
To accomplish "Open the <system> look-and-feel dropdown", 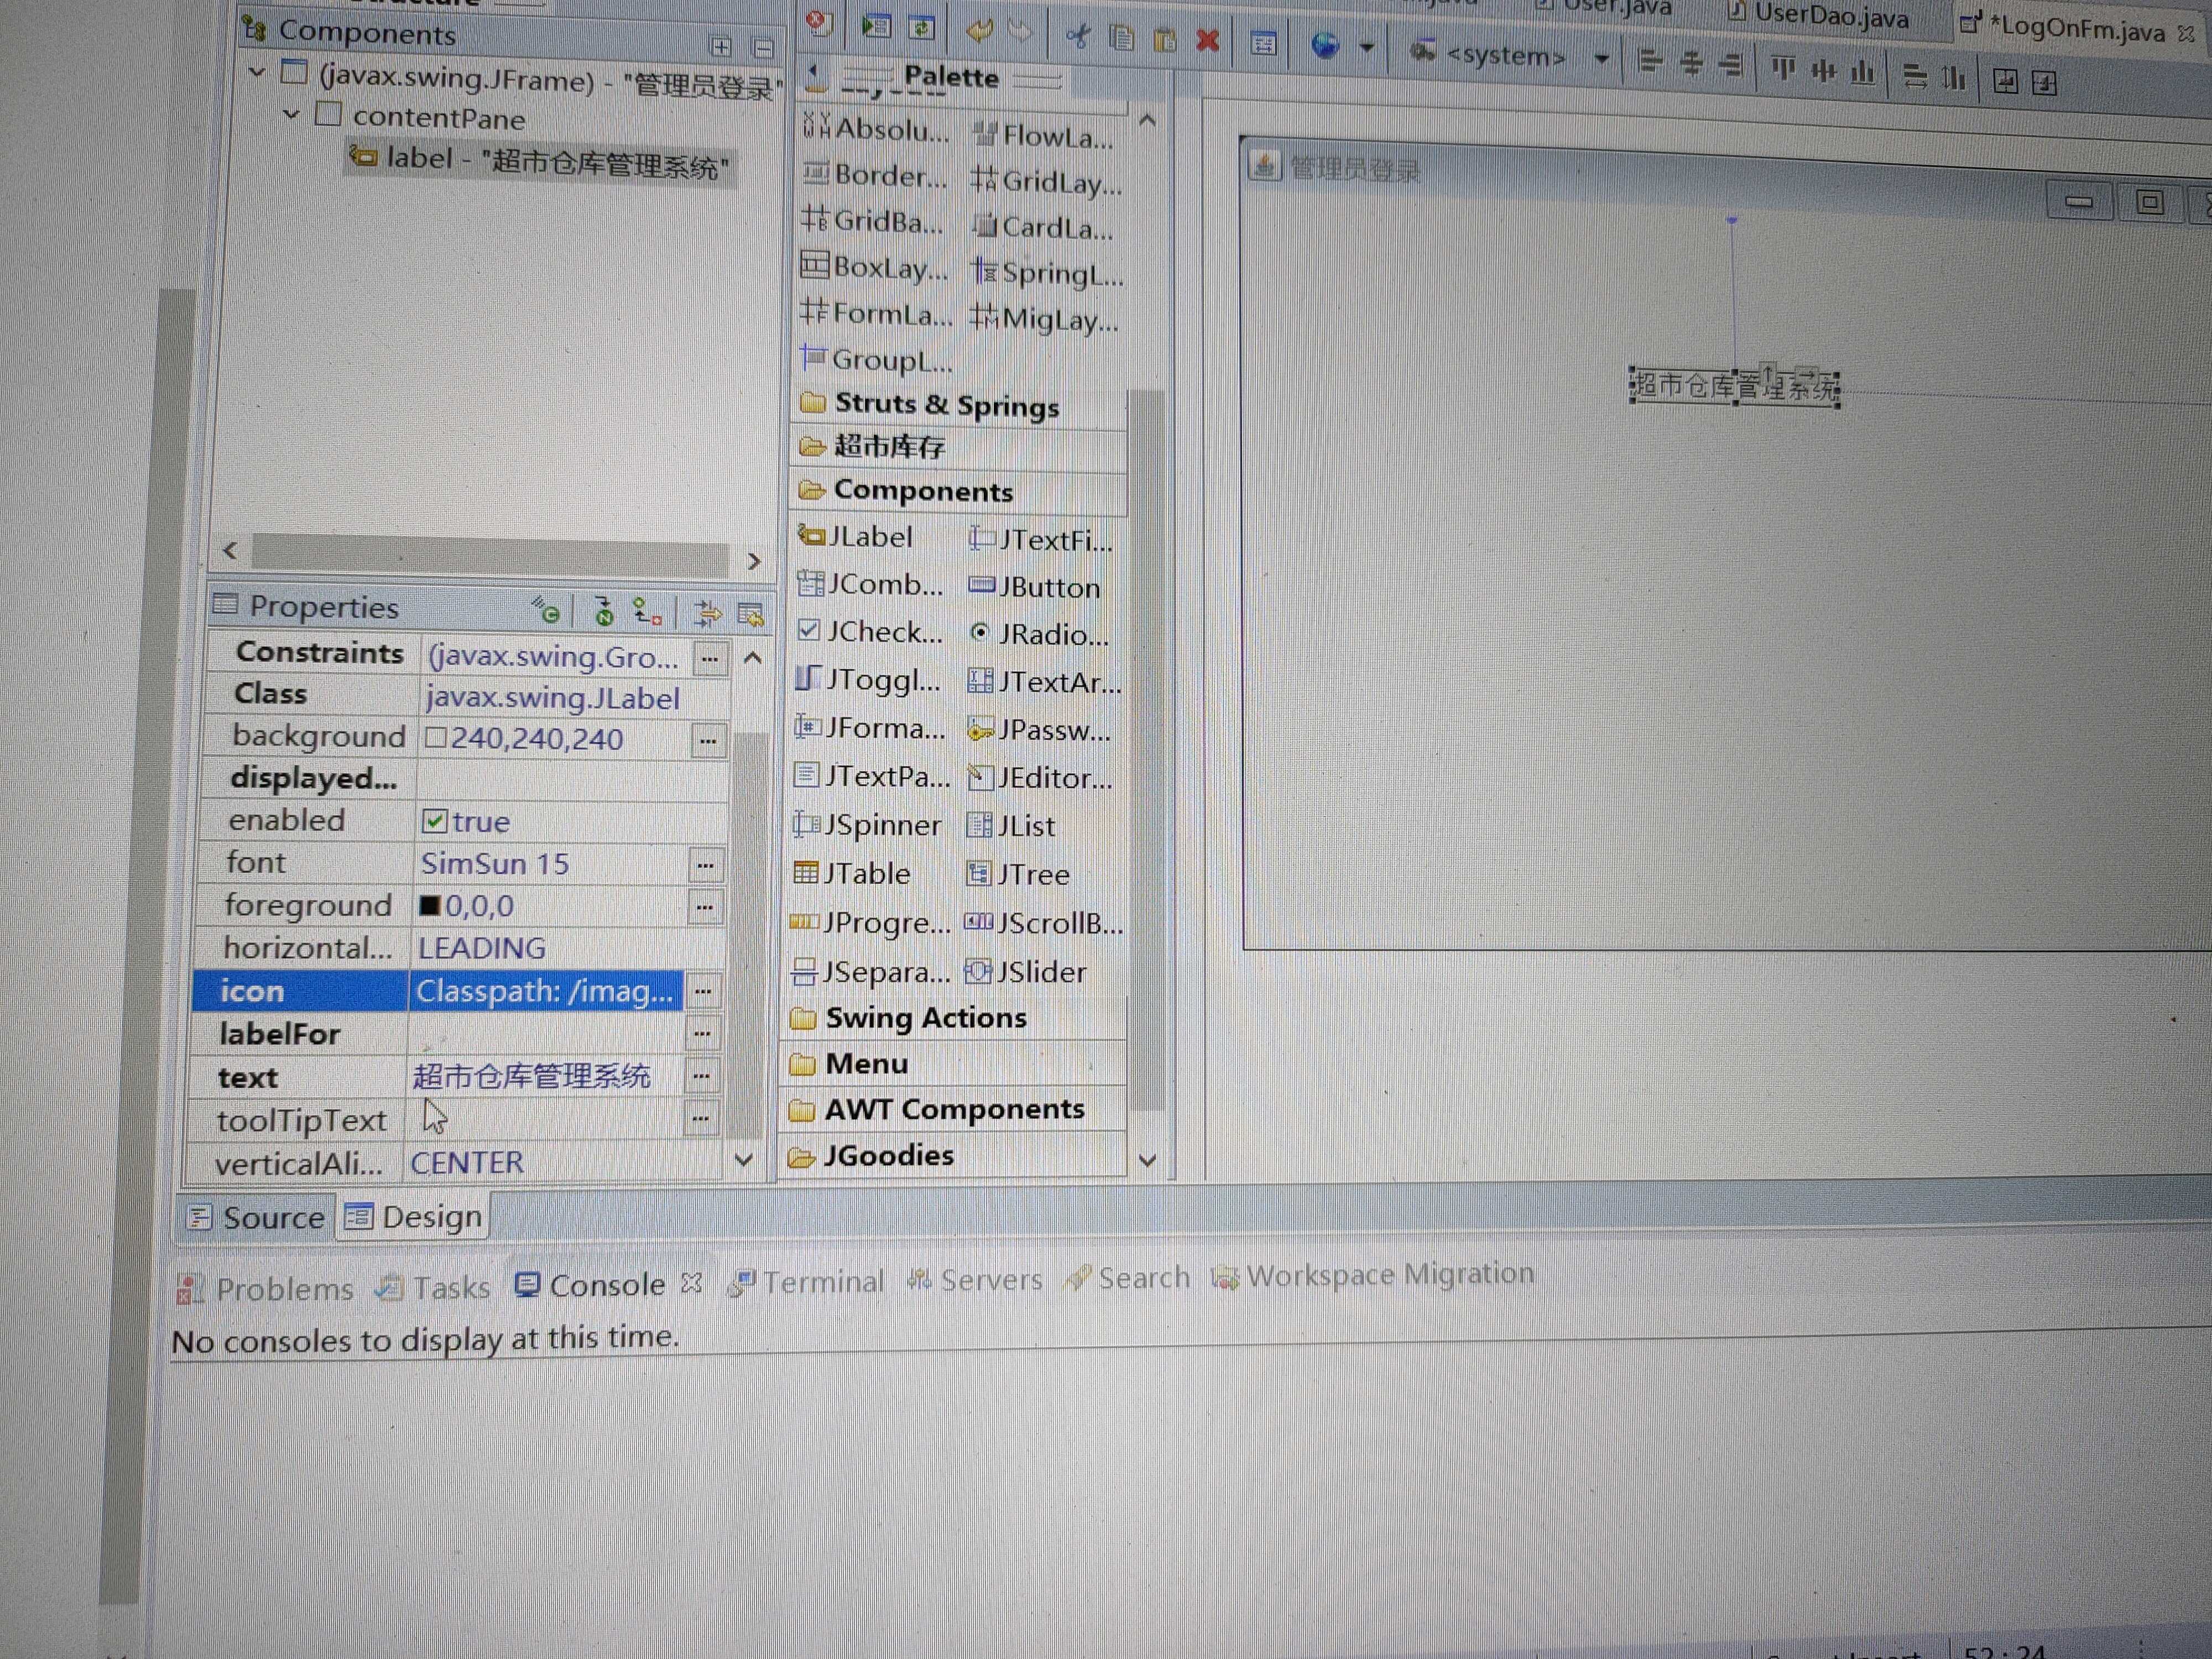I will point(1602,59).
